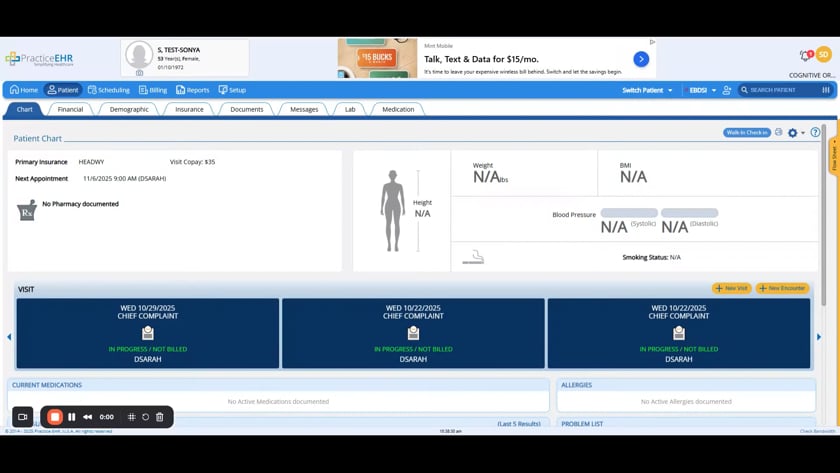This screenshot has height=473, width=840.
Task: Go to next visits with right arrow
Action: coord(819,337)
